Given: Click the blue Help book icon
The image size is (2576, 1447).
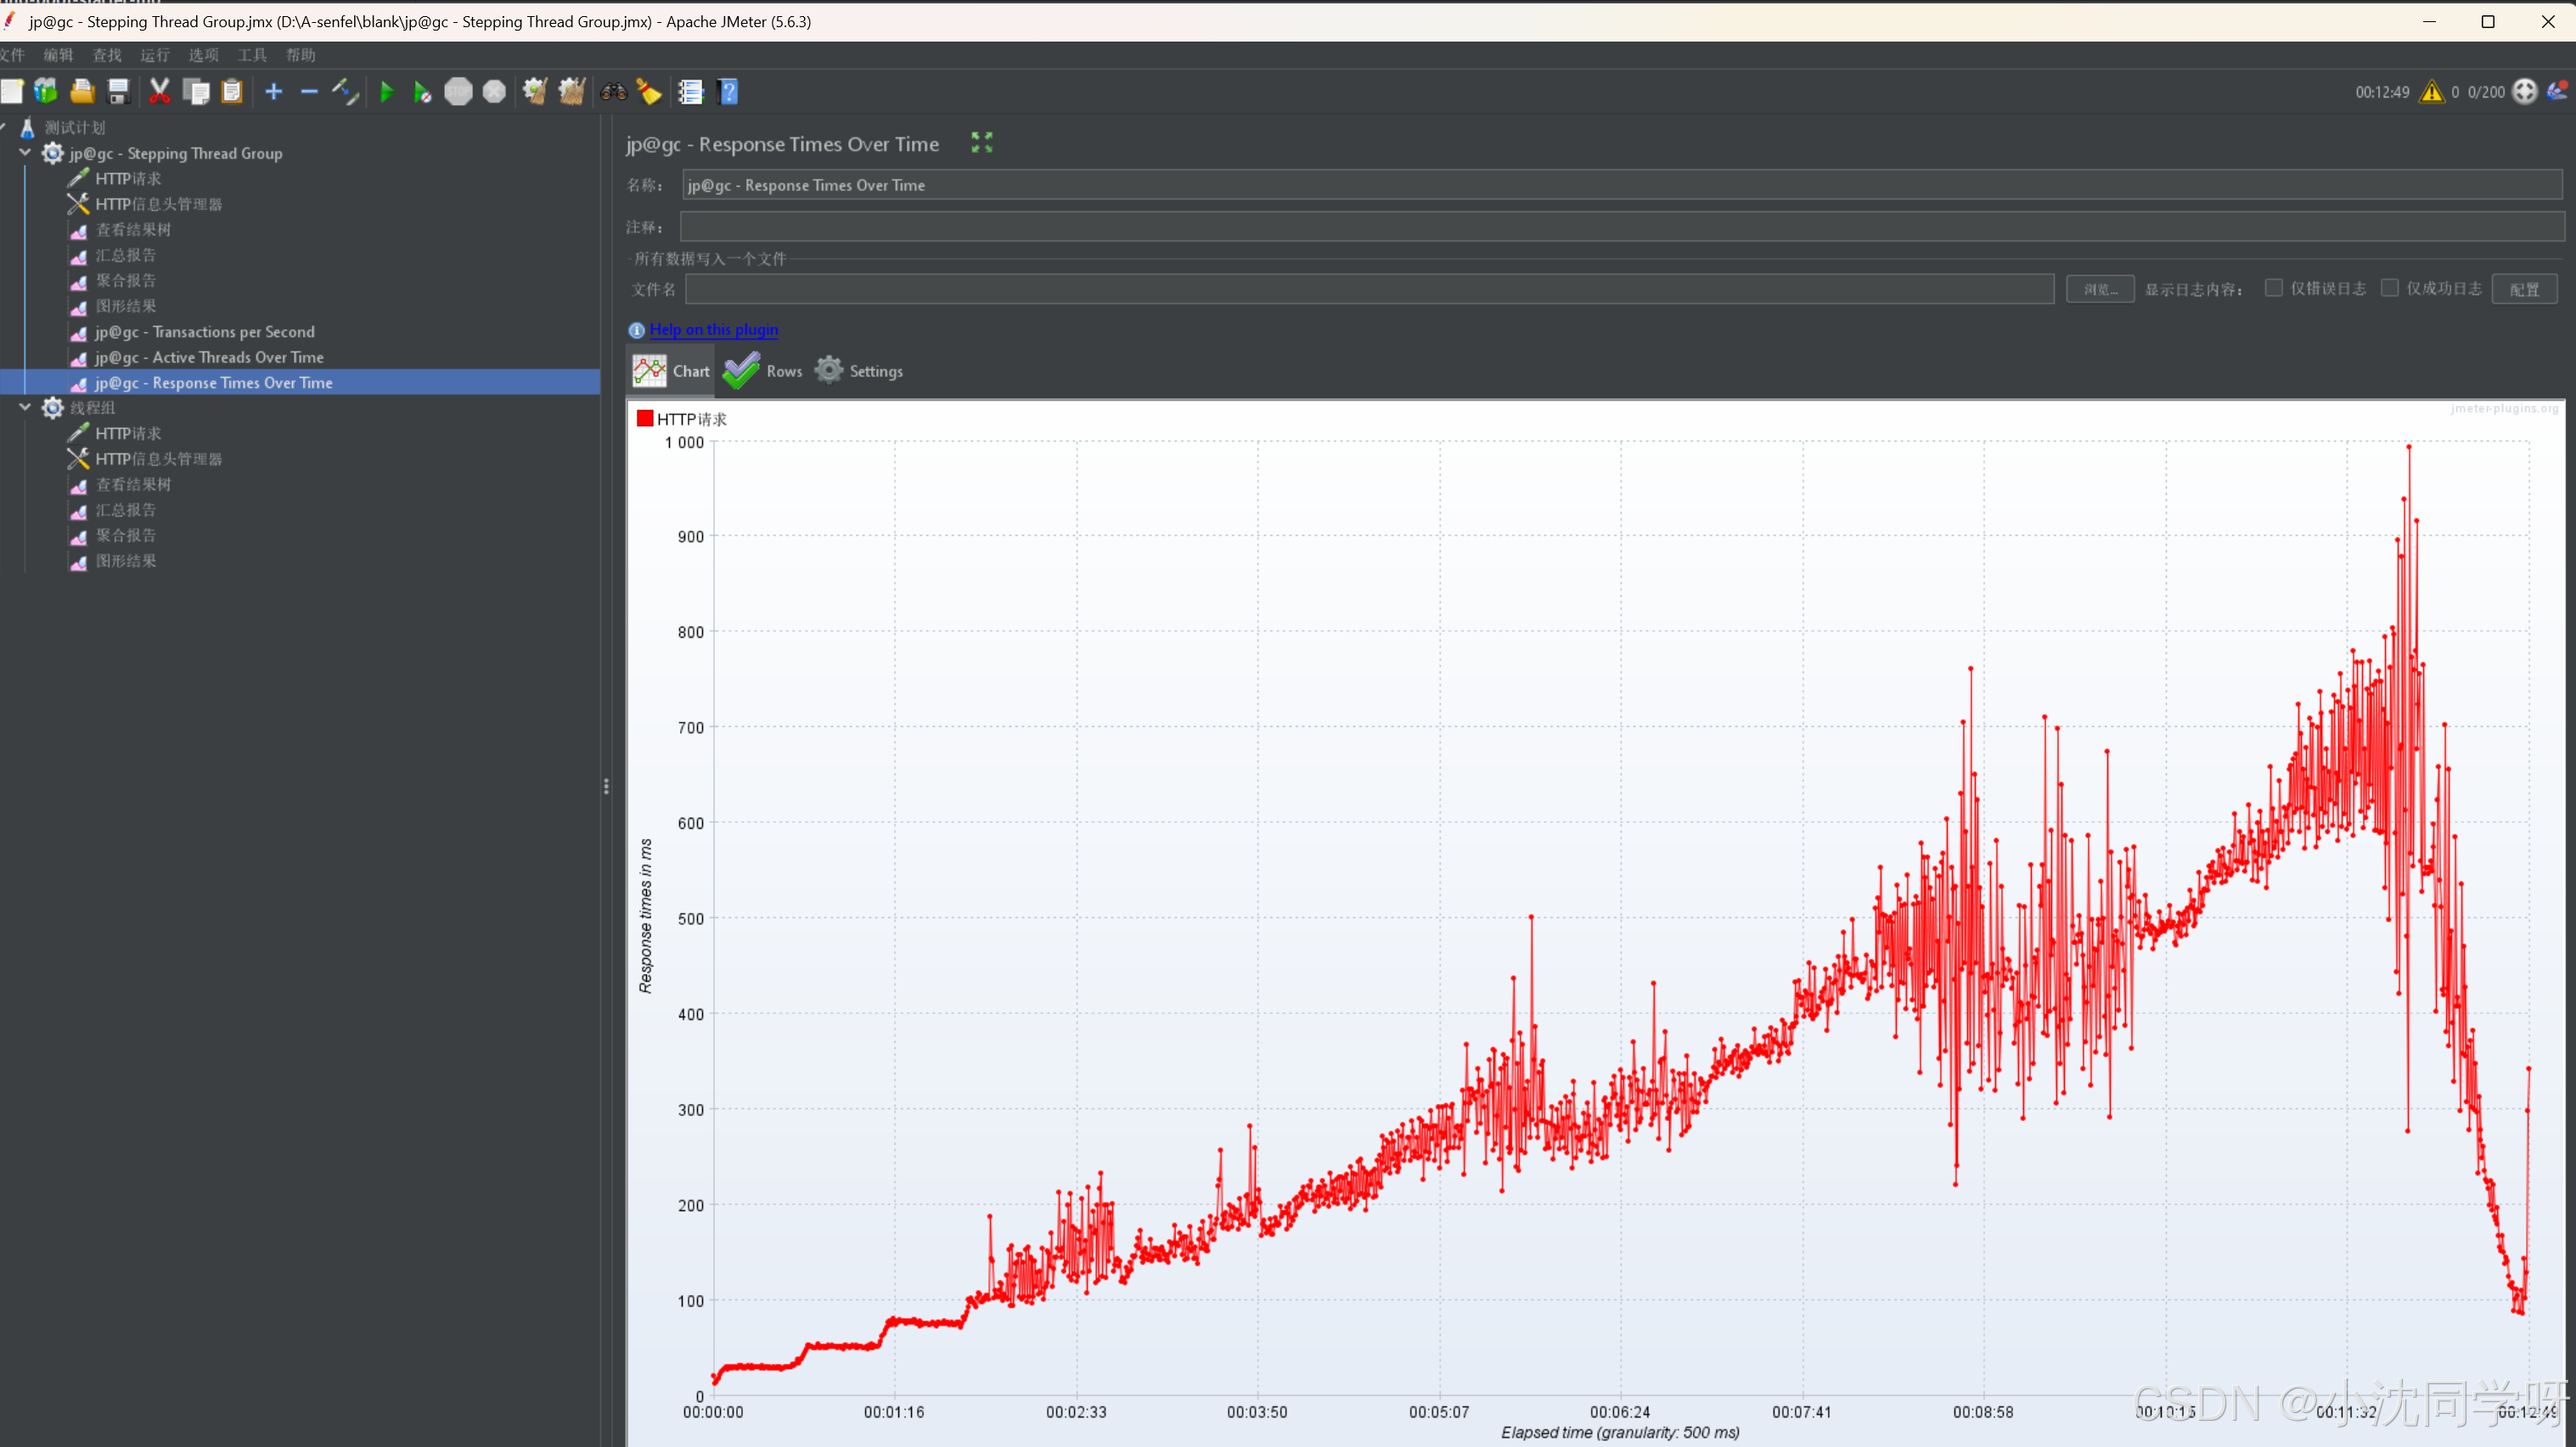Looking at the screenshot, I should pos(729,92).
